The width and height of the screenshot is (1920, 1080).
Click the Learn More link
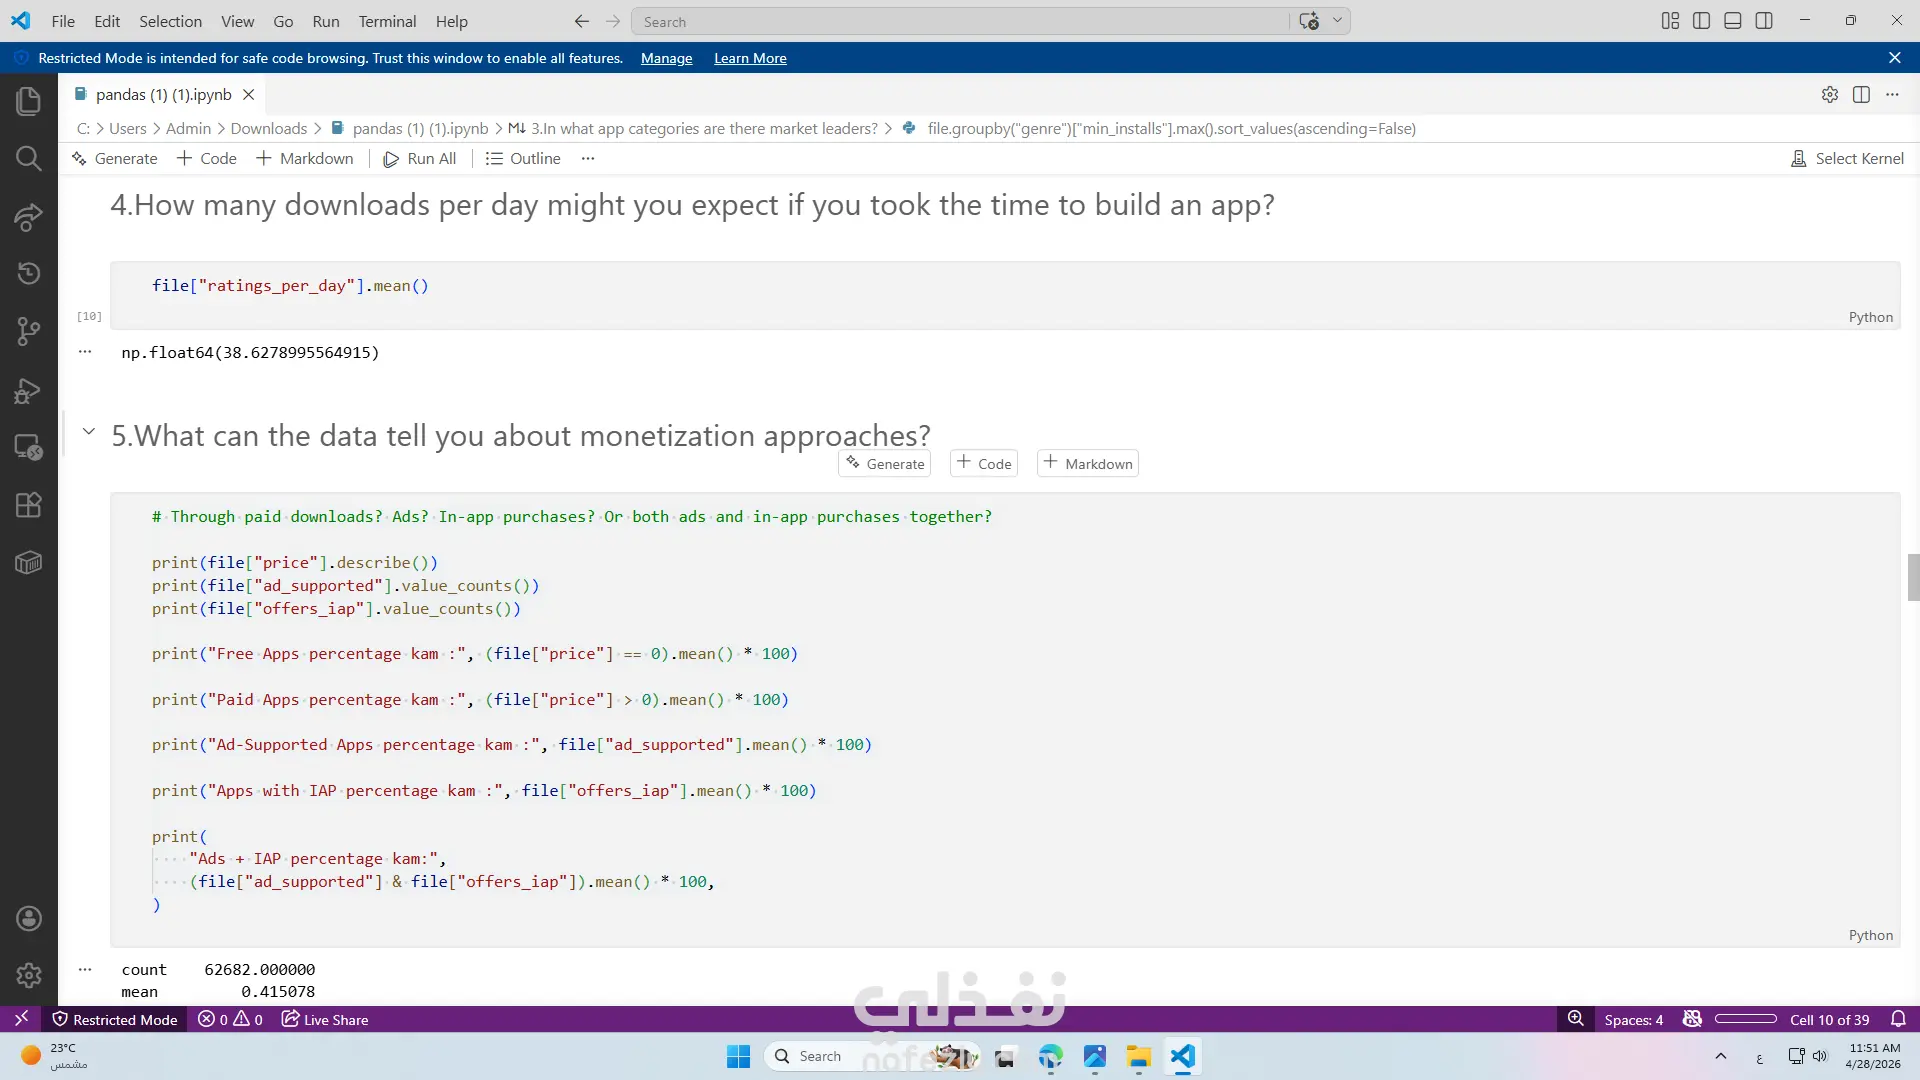[750, 58]
